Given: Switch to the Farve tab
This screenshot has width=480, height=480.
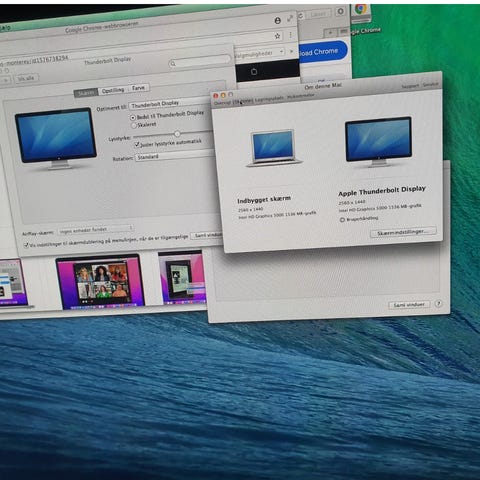Looking at the screenshot, I should point(138,88).
